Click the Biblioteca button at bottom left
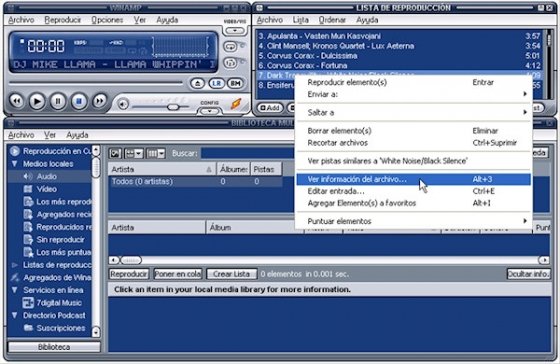This screenshot has height=364, width=560. pos(54,347)
